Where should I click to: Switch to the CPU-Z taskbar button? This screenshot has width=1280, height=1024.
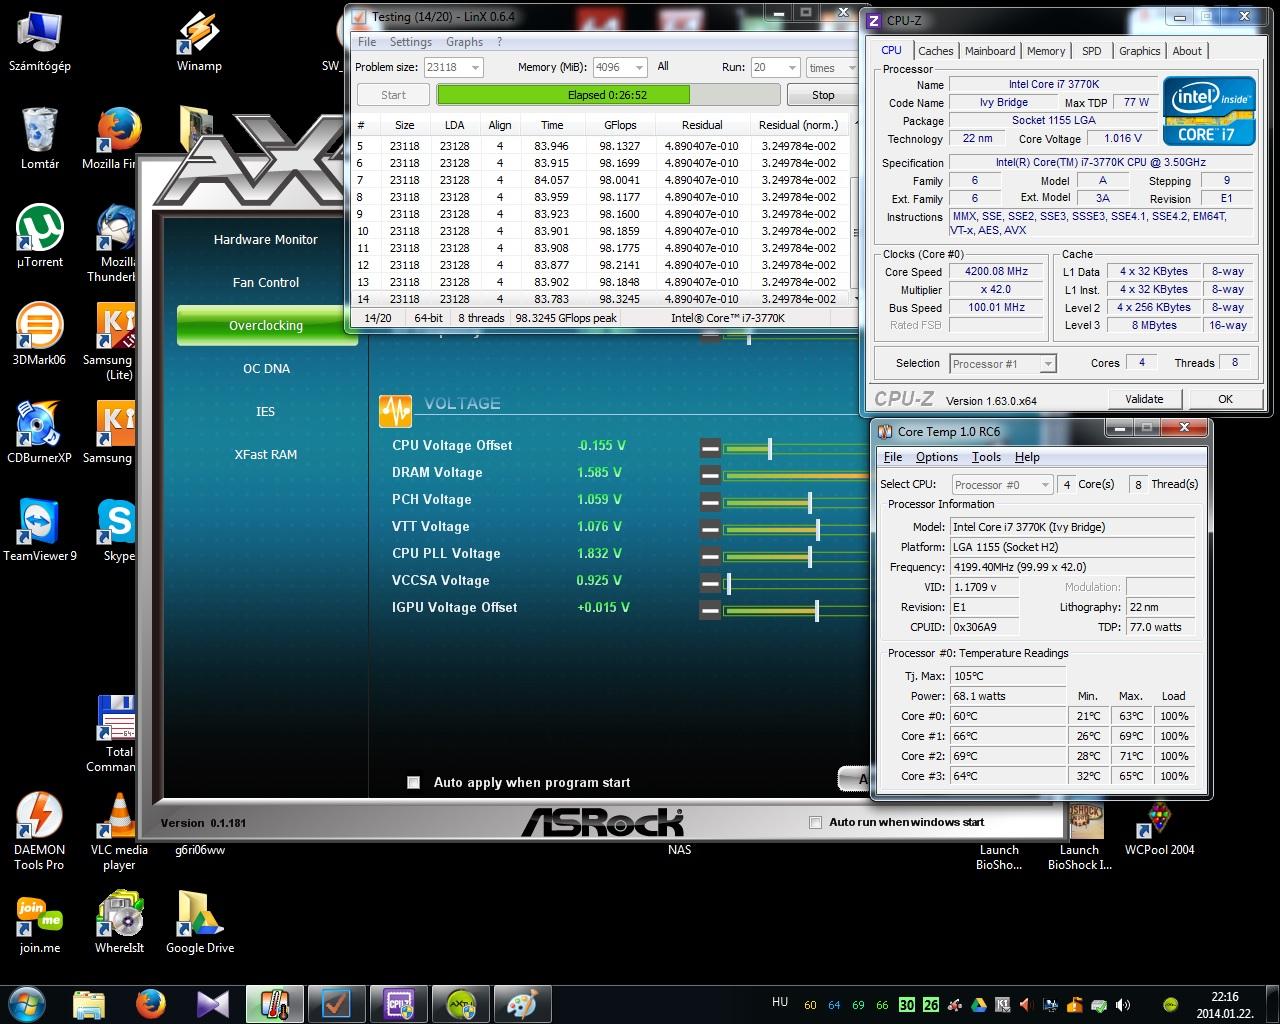[398, 1003]
